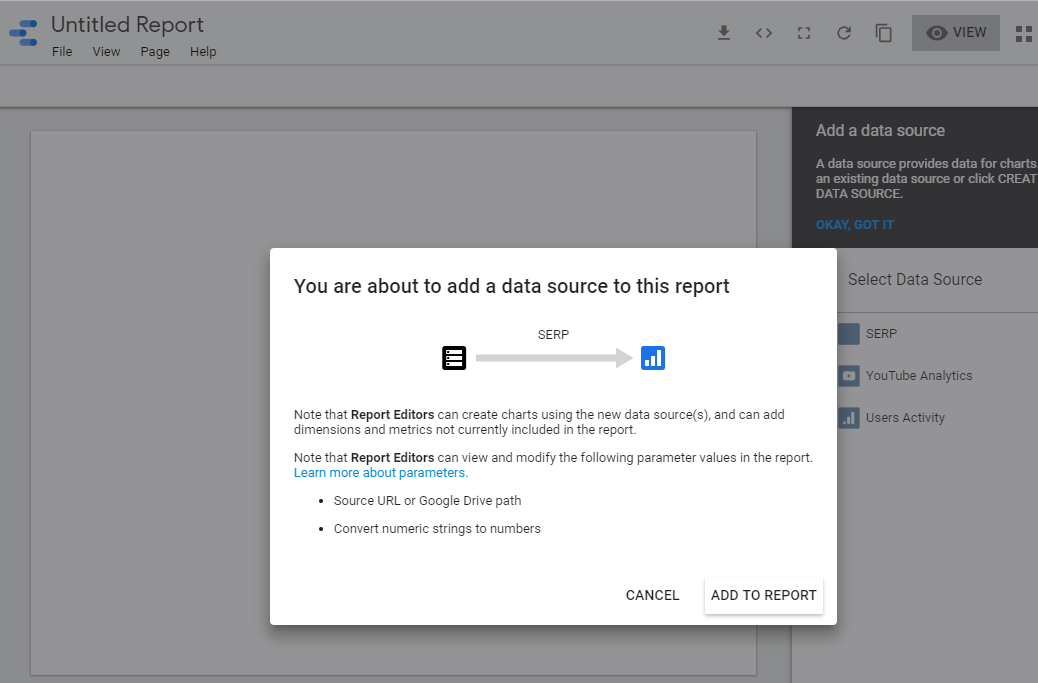Click the download report icon
The height and width of the screenshot is (683, 1038).
pos(724,33)
